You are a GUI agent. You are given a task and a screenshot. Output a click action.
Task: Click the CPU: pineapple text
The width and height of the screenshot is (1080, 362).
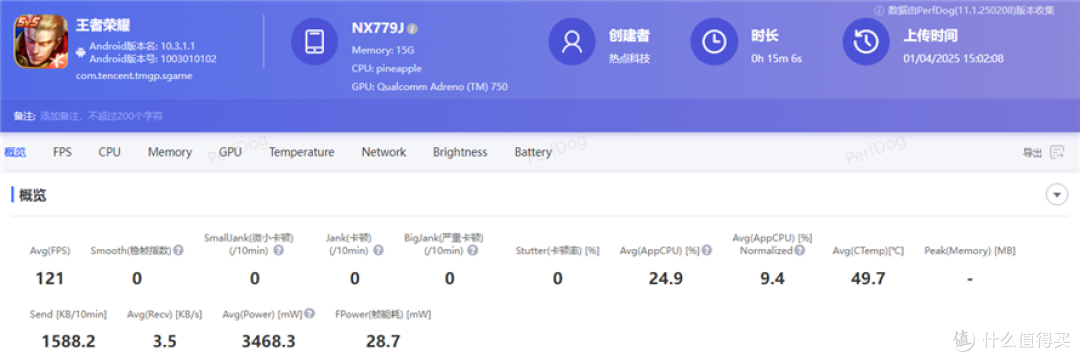pos(386,69)
